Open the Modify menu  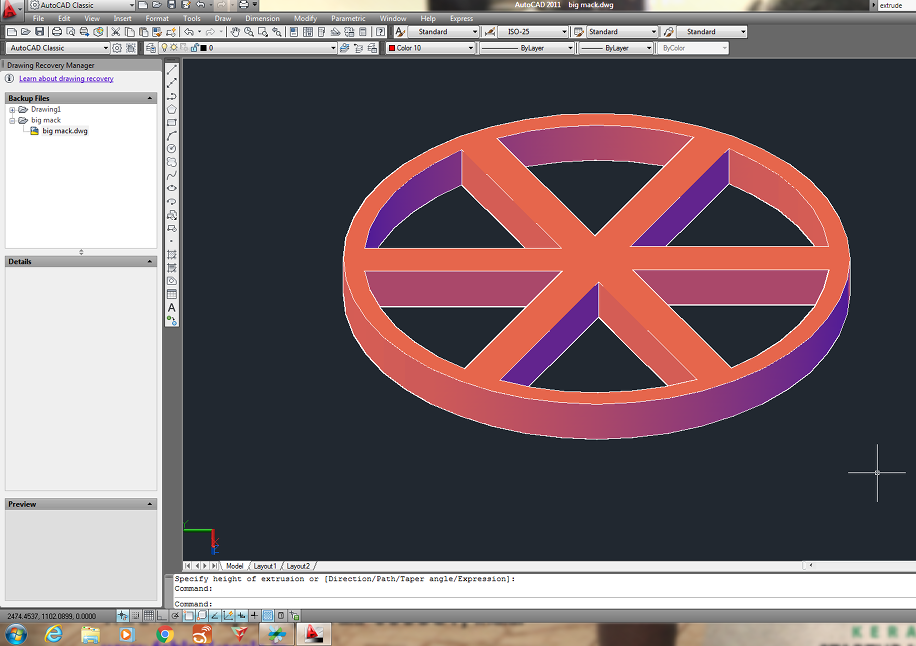[x=306, y=19]
